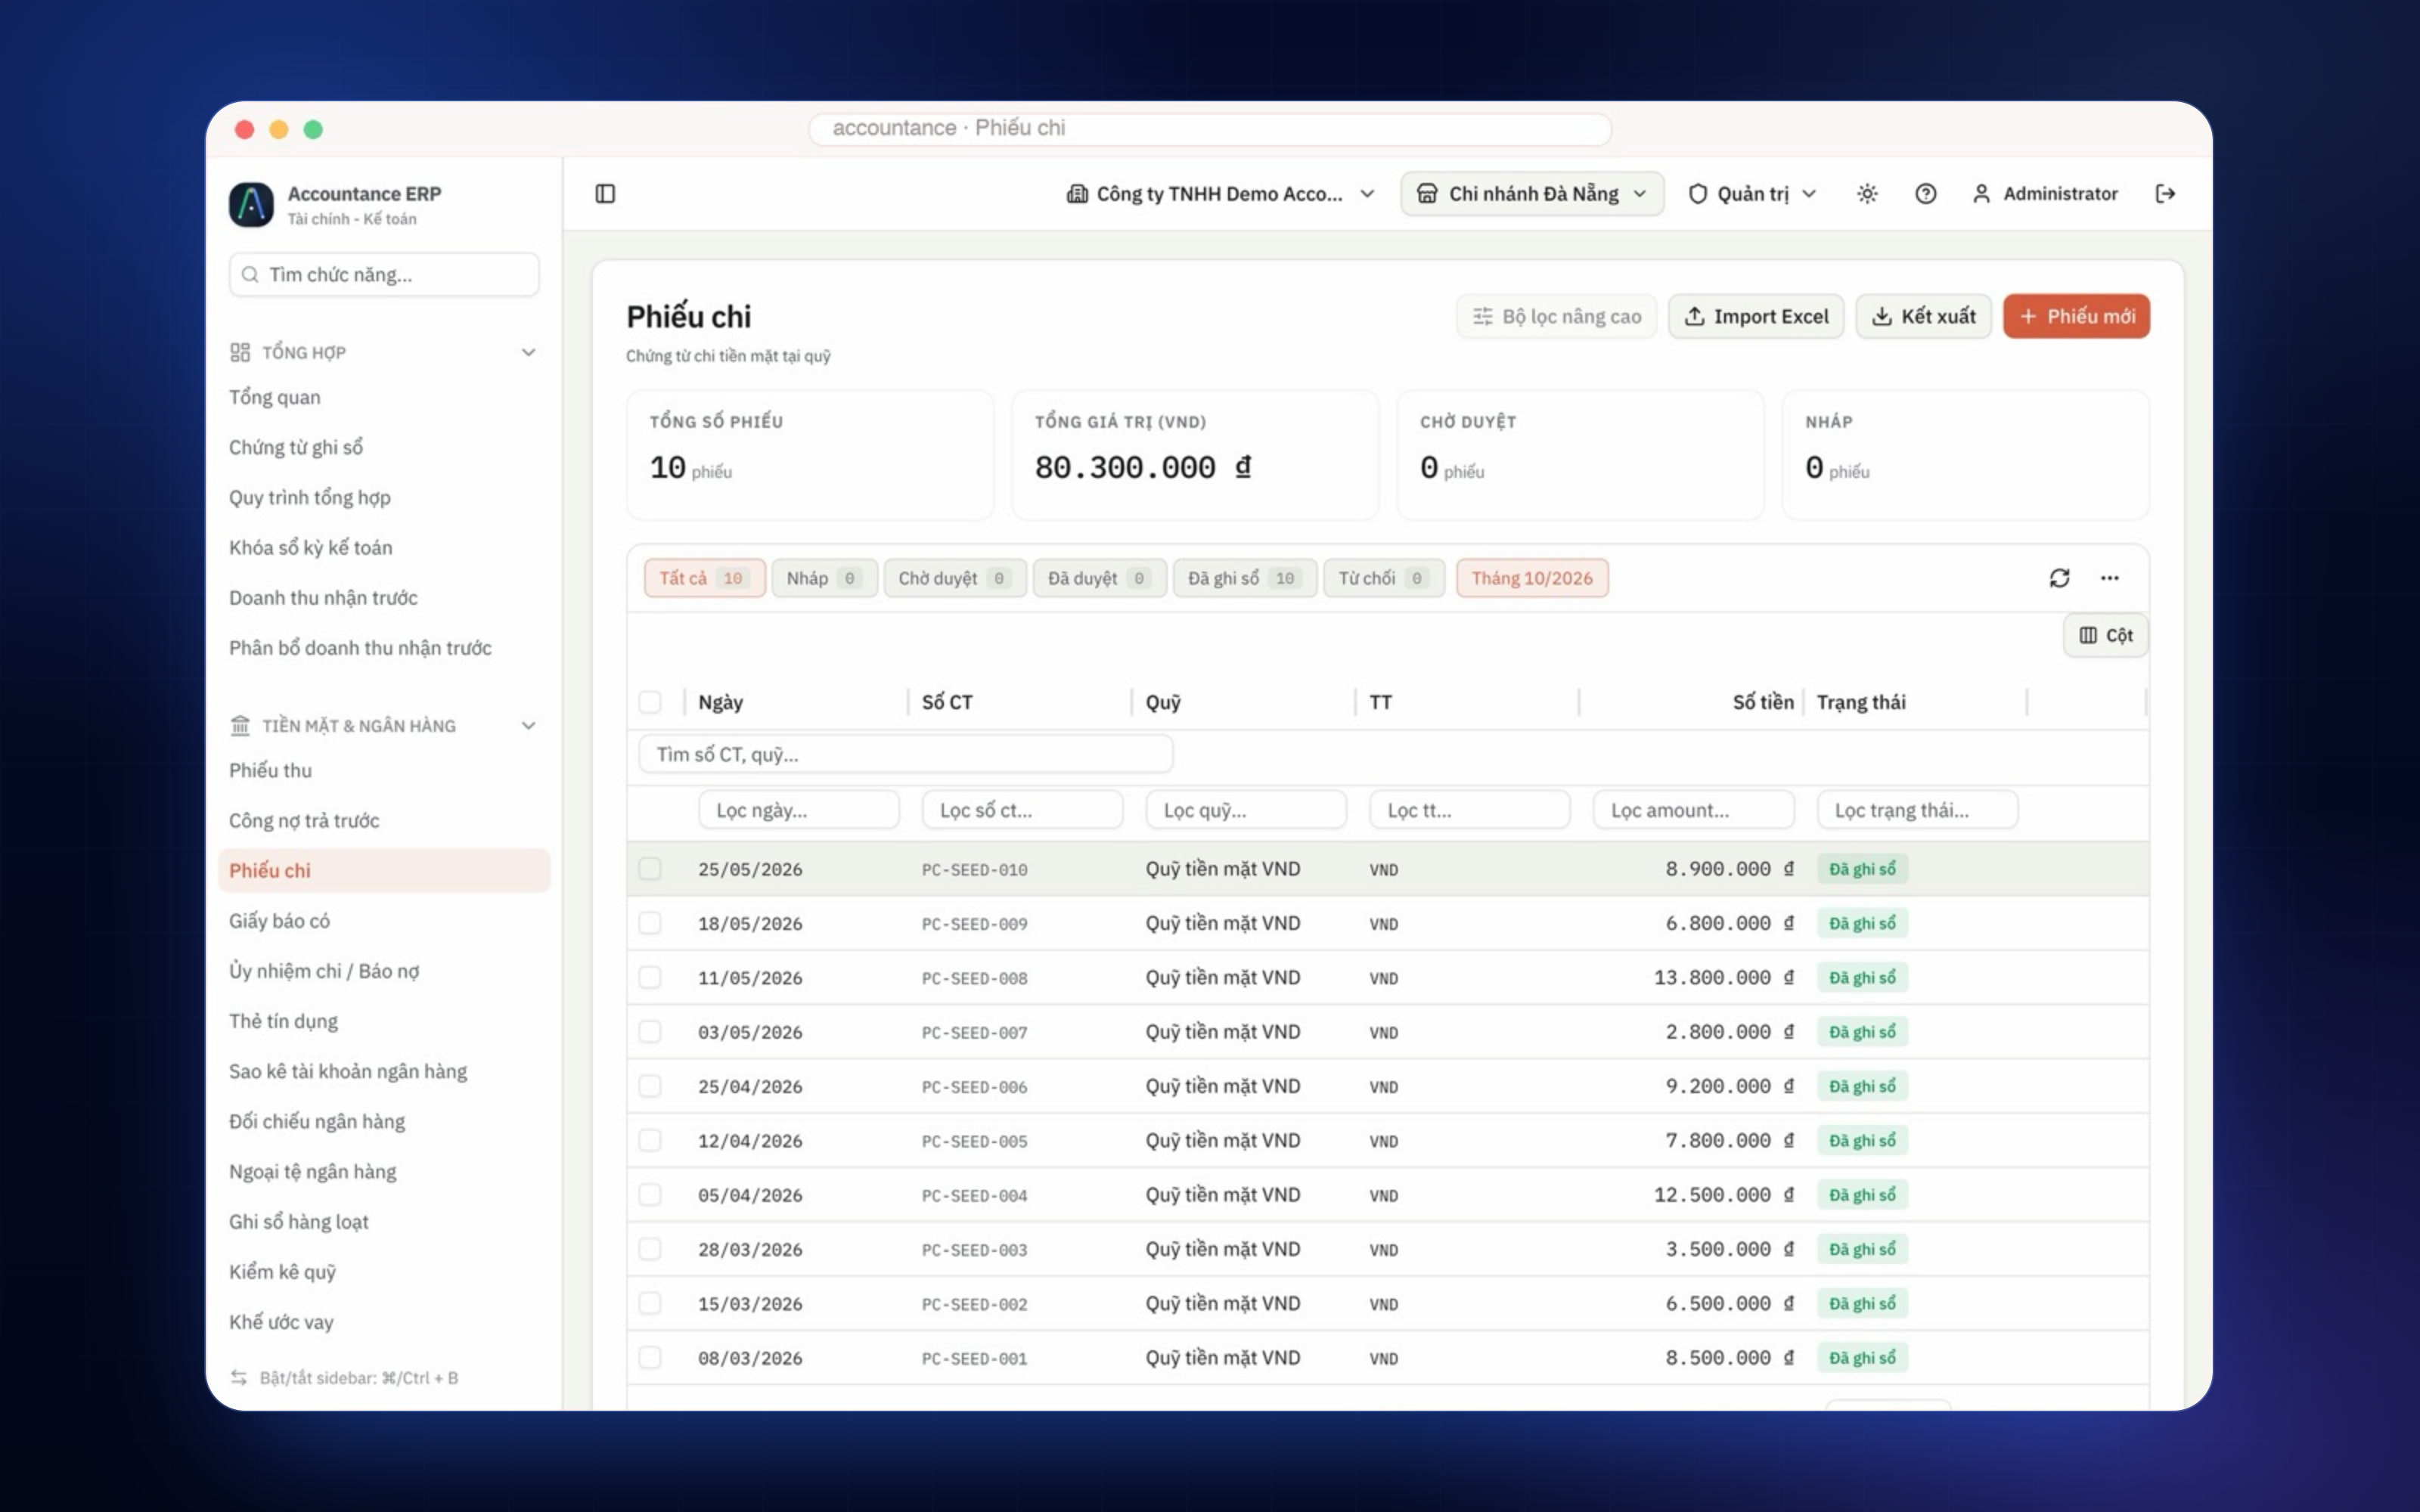Click the Kết xuất export button

[1923, 316]
